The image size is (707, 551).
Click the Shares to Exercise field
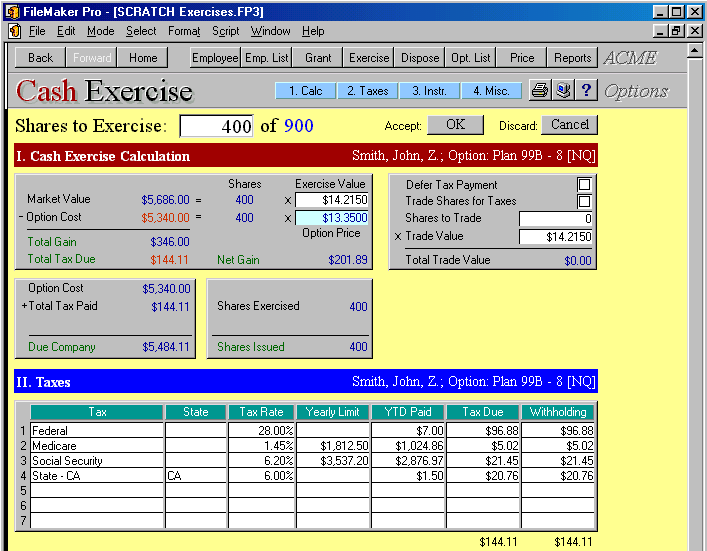point(216,126)
